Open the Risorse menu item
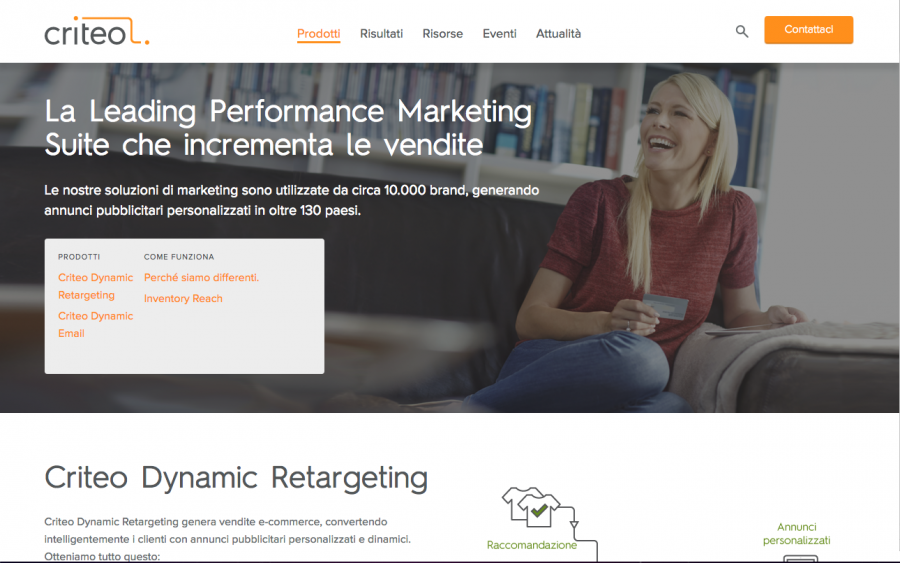The image size is (900, 563). (443, 34)
